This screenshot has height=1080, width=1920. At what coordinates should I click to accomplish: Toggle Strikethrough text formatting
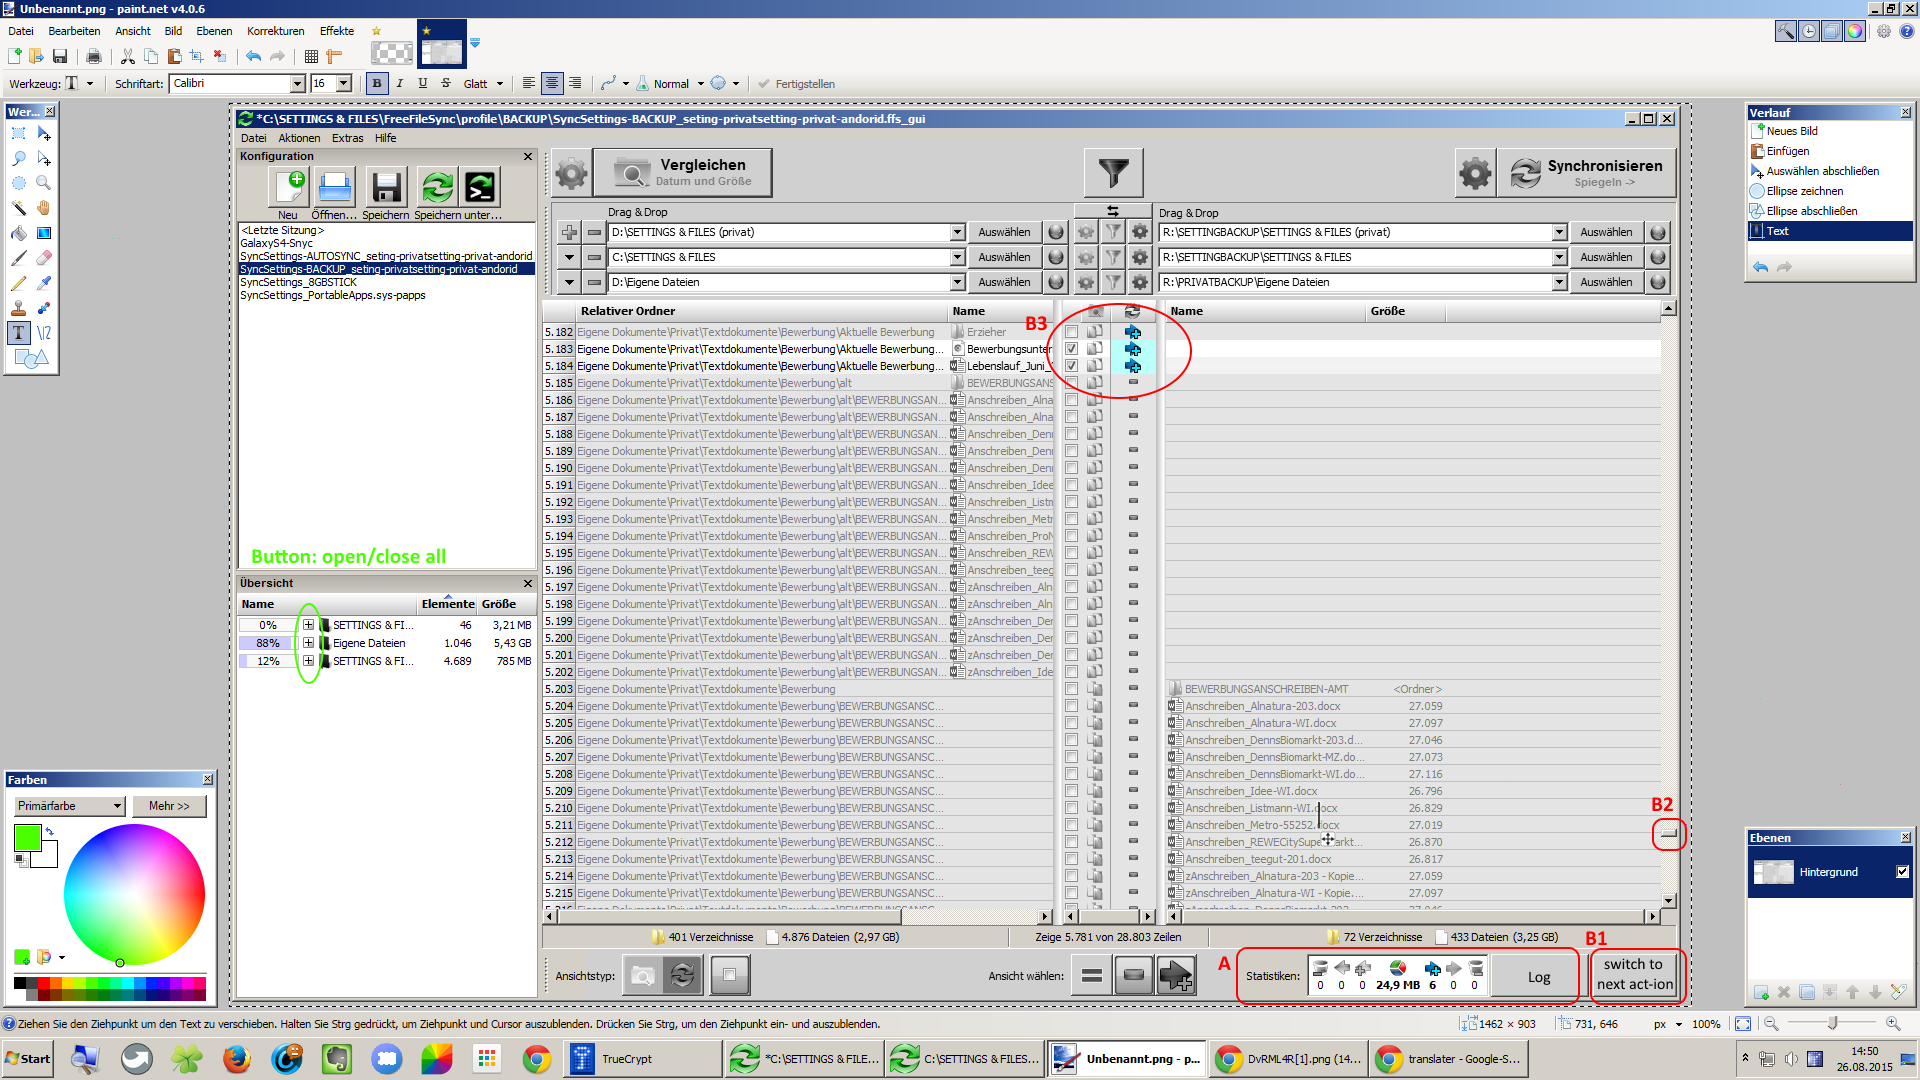(446, 83)
